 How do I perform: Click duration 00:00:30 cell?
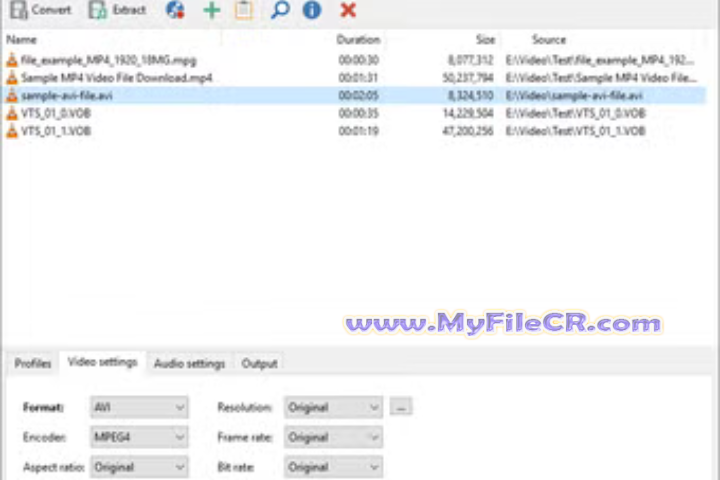359,60
